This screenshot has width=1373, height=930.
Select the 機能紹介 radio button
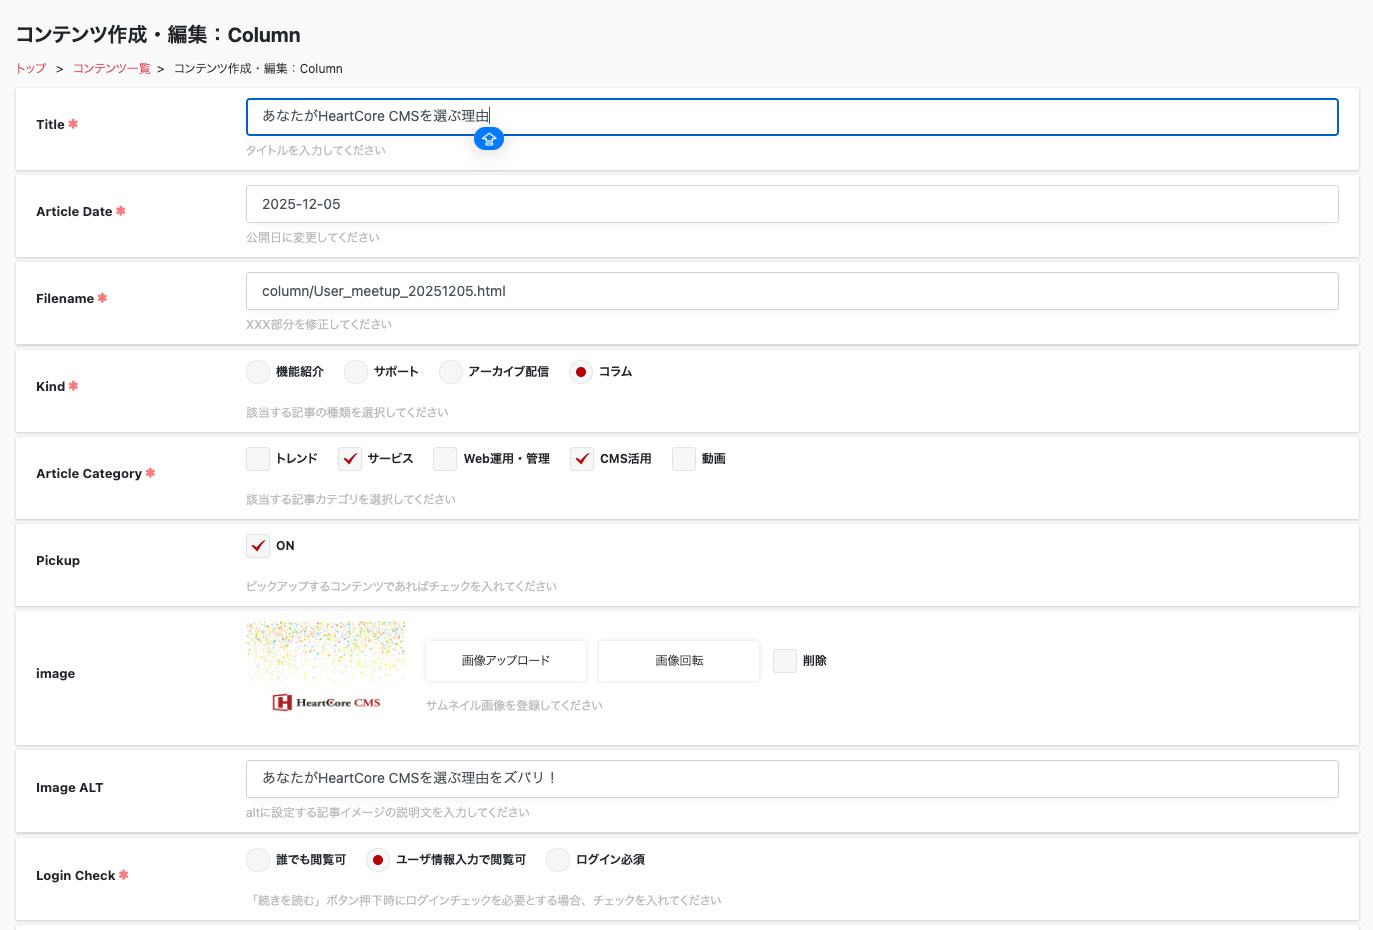tap(258, 372)
